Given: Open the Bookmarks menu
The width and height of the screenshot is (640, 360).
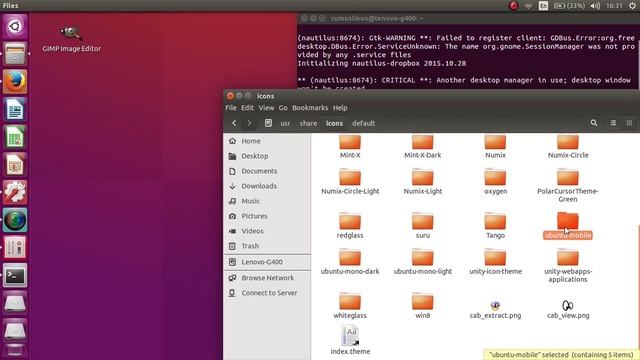Looking at the screenshot, I should tap(310, 108).
